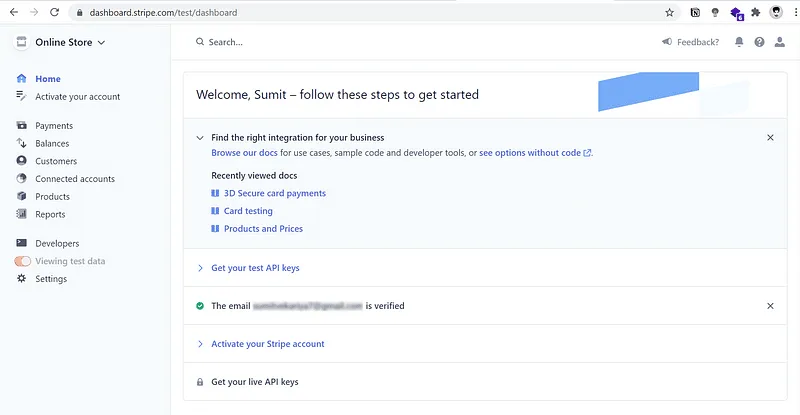Expand the Get your test API keys chevron
This screenshot has height=415, width=800.
200,268
